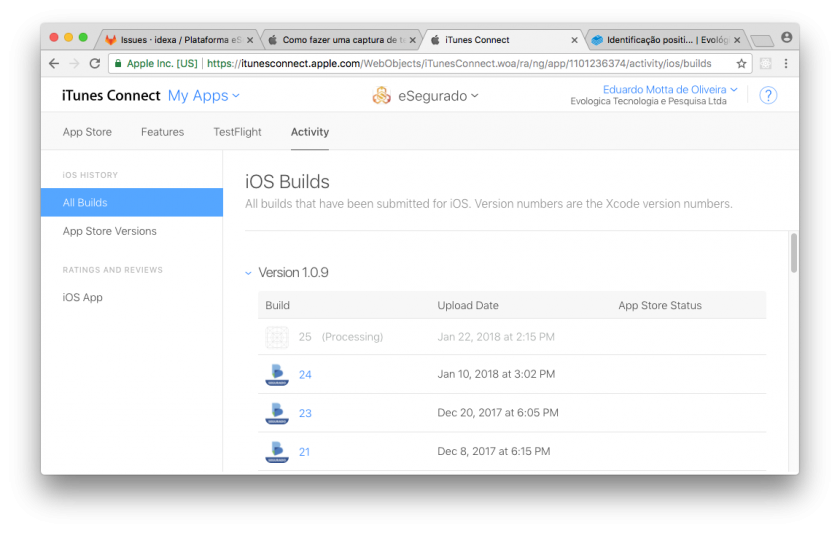Reload the page in the browser
840x533 pixels.
[x=95, y=63]
